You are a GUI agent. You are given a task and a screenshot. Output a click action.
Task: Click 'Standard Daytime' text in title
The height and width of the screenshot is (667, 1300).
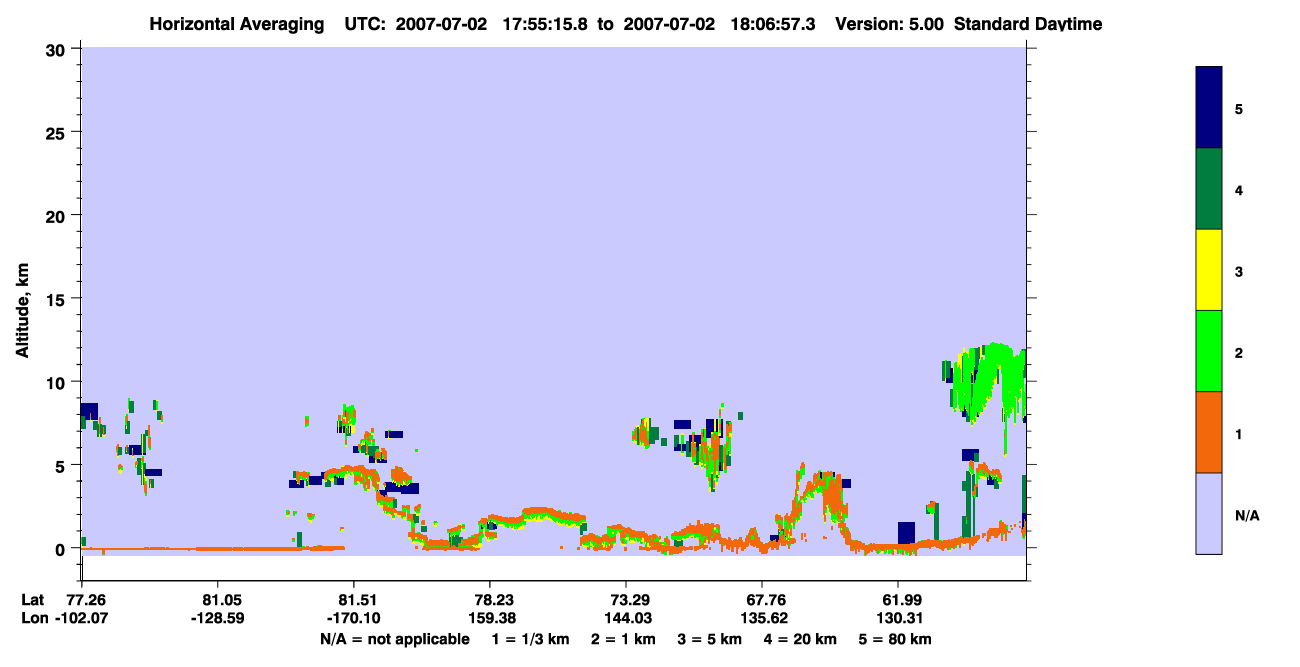click(1028, 24)
